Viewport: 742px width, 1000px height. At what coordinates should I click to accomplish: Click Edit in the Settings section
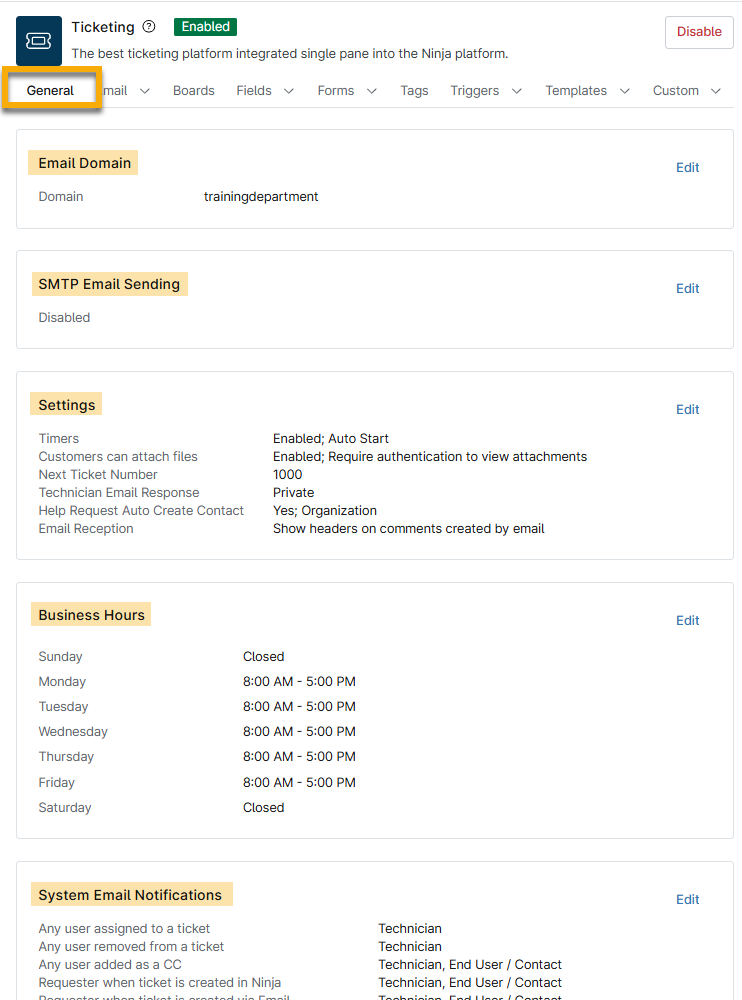tap(687, 409)
